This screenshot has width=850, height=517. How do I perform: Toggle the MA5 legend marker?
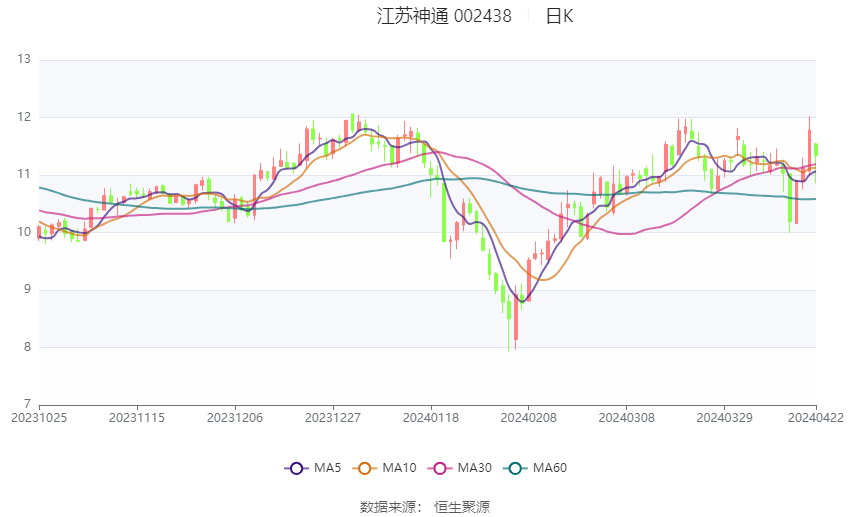point(296,468)
